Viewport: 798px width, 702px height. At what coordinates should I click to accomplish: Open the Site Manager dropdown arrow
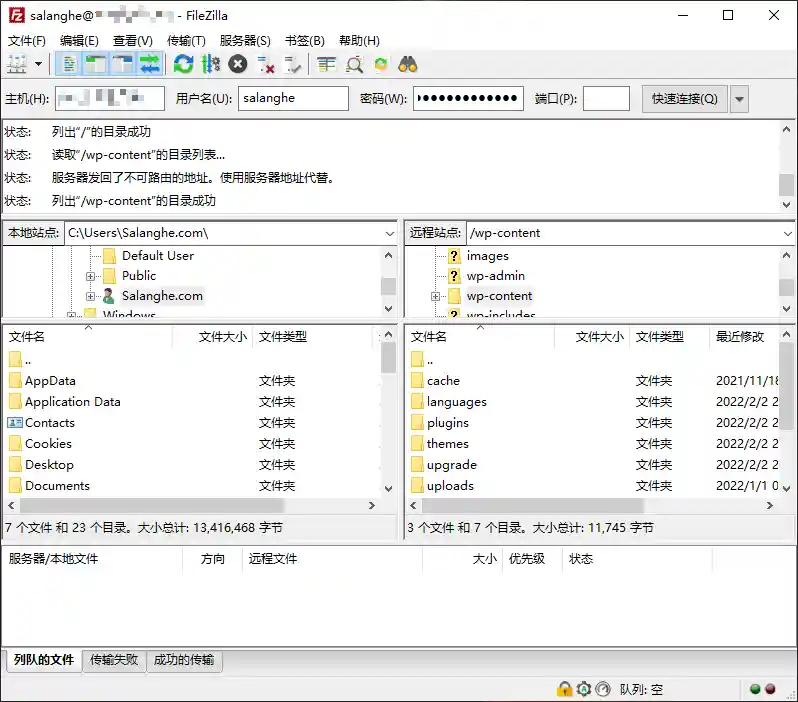[38, 64]
